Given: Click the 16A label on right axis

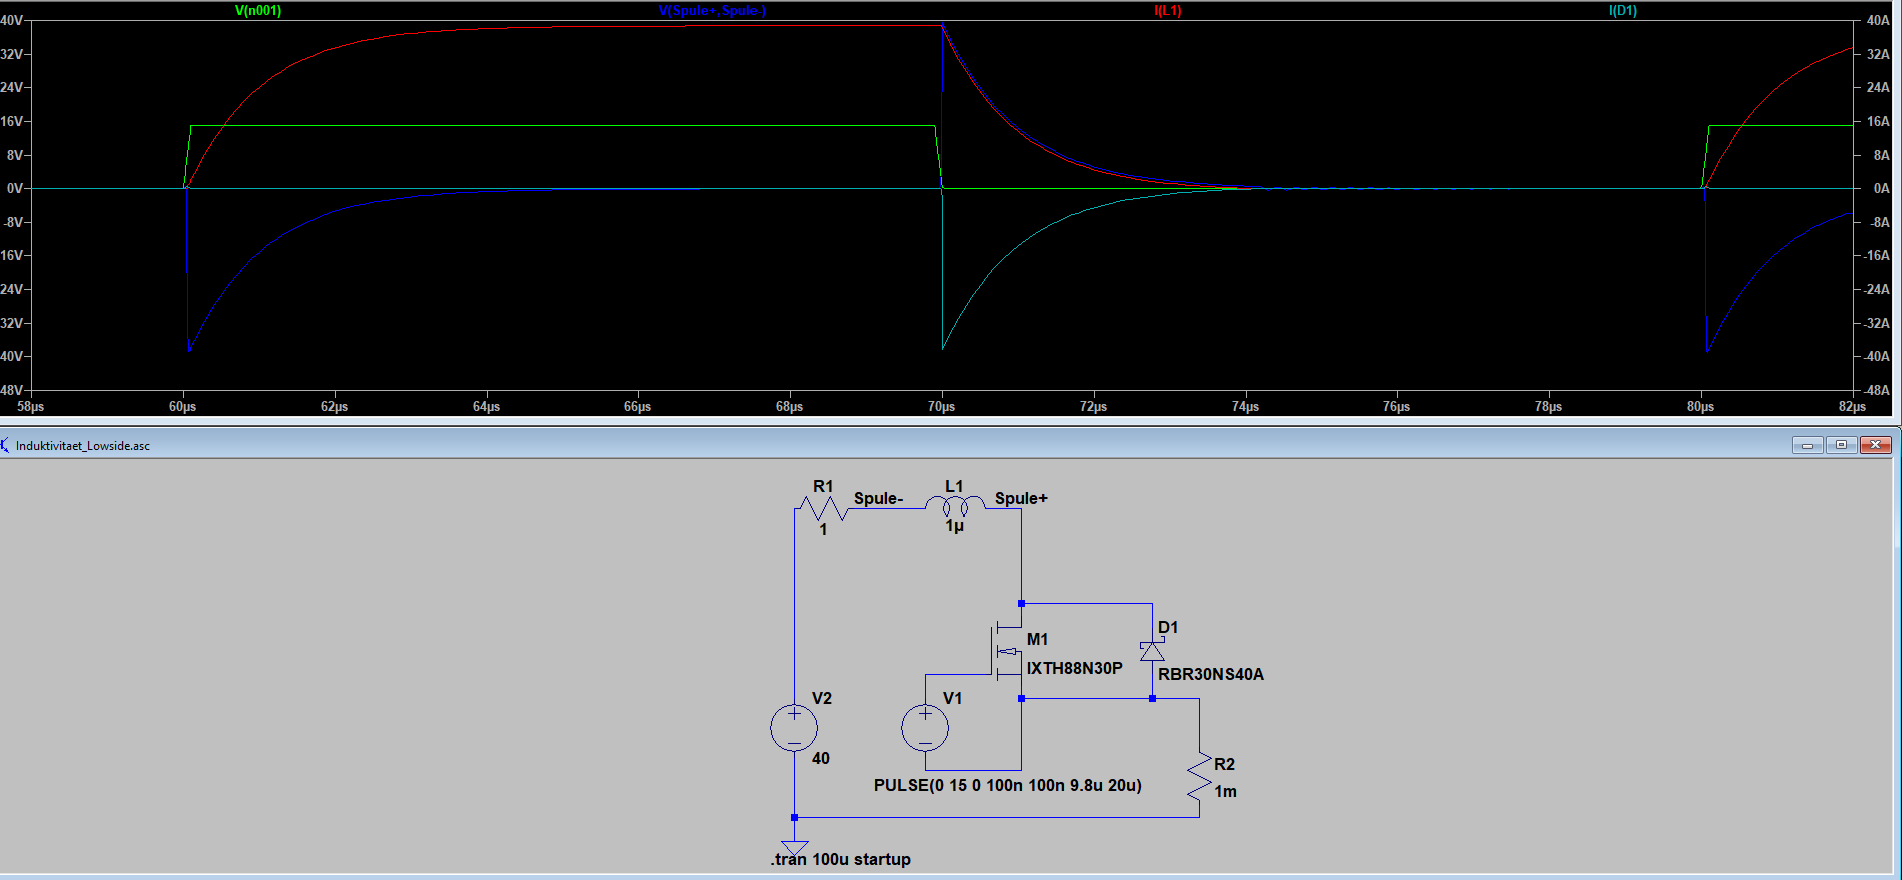Looking at the screenshot, I should (1878, 122).
